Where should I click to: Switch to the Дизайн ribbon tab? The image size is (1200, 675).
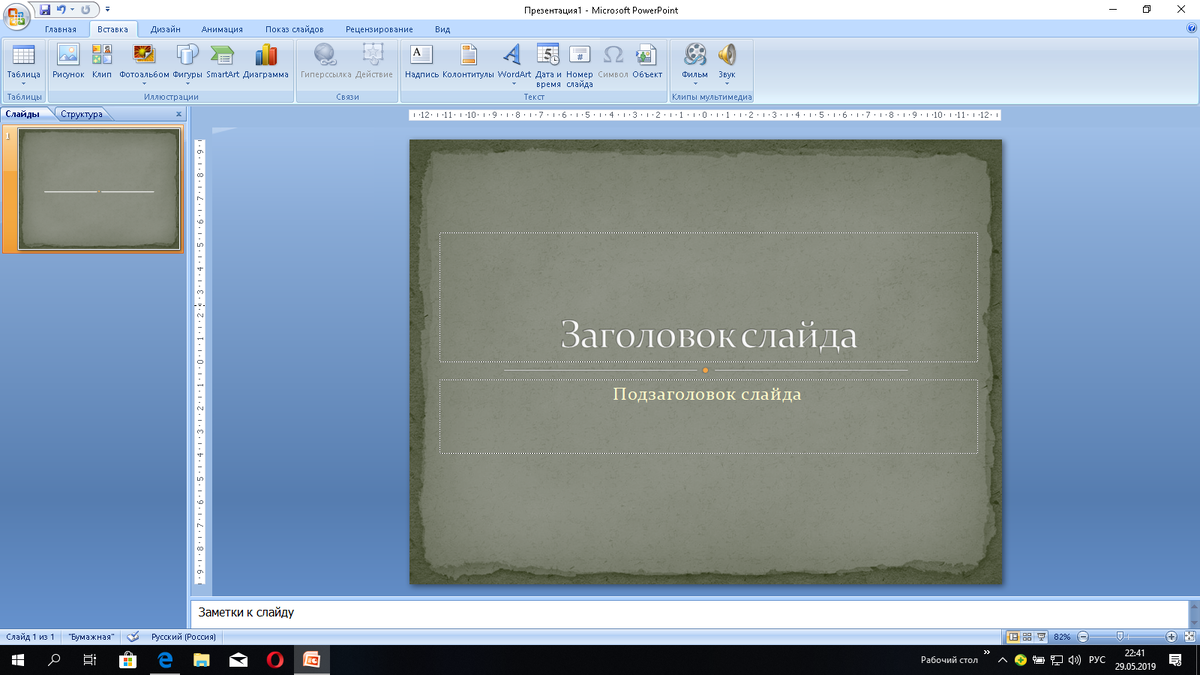click(165, 29)
